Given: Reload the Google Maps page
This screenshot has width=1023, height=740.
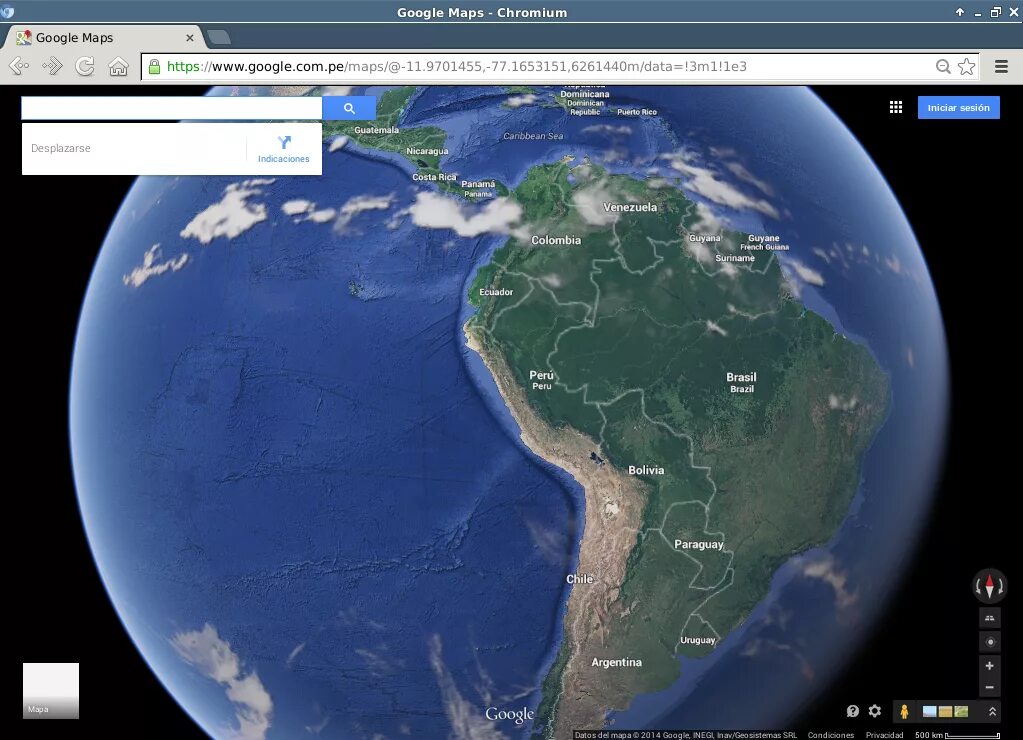Looking at the screenshot, I should point(85,66).
